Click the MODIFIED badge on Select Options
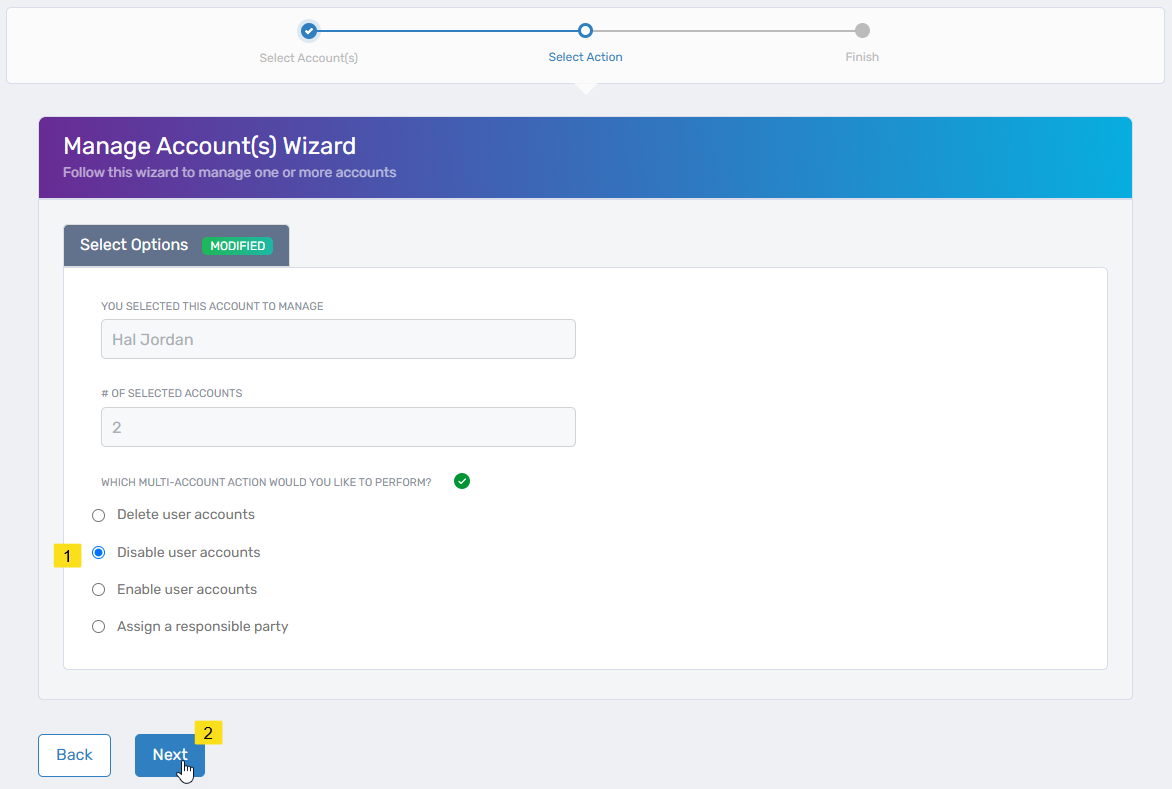The width and height of the screenshot is (1172, 789). (x=237, y=245)
